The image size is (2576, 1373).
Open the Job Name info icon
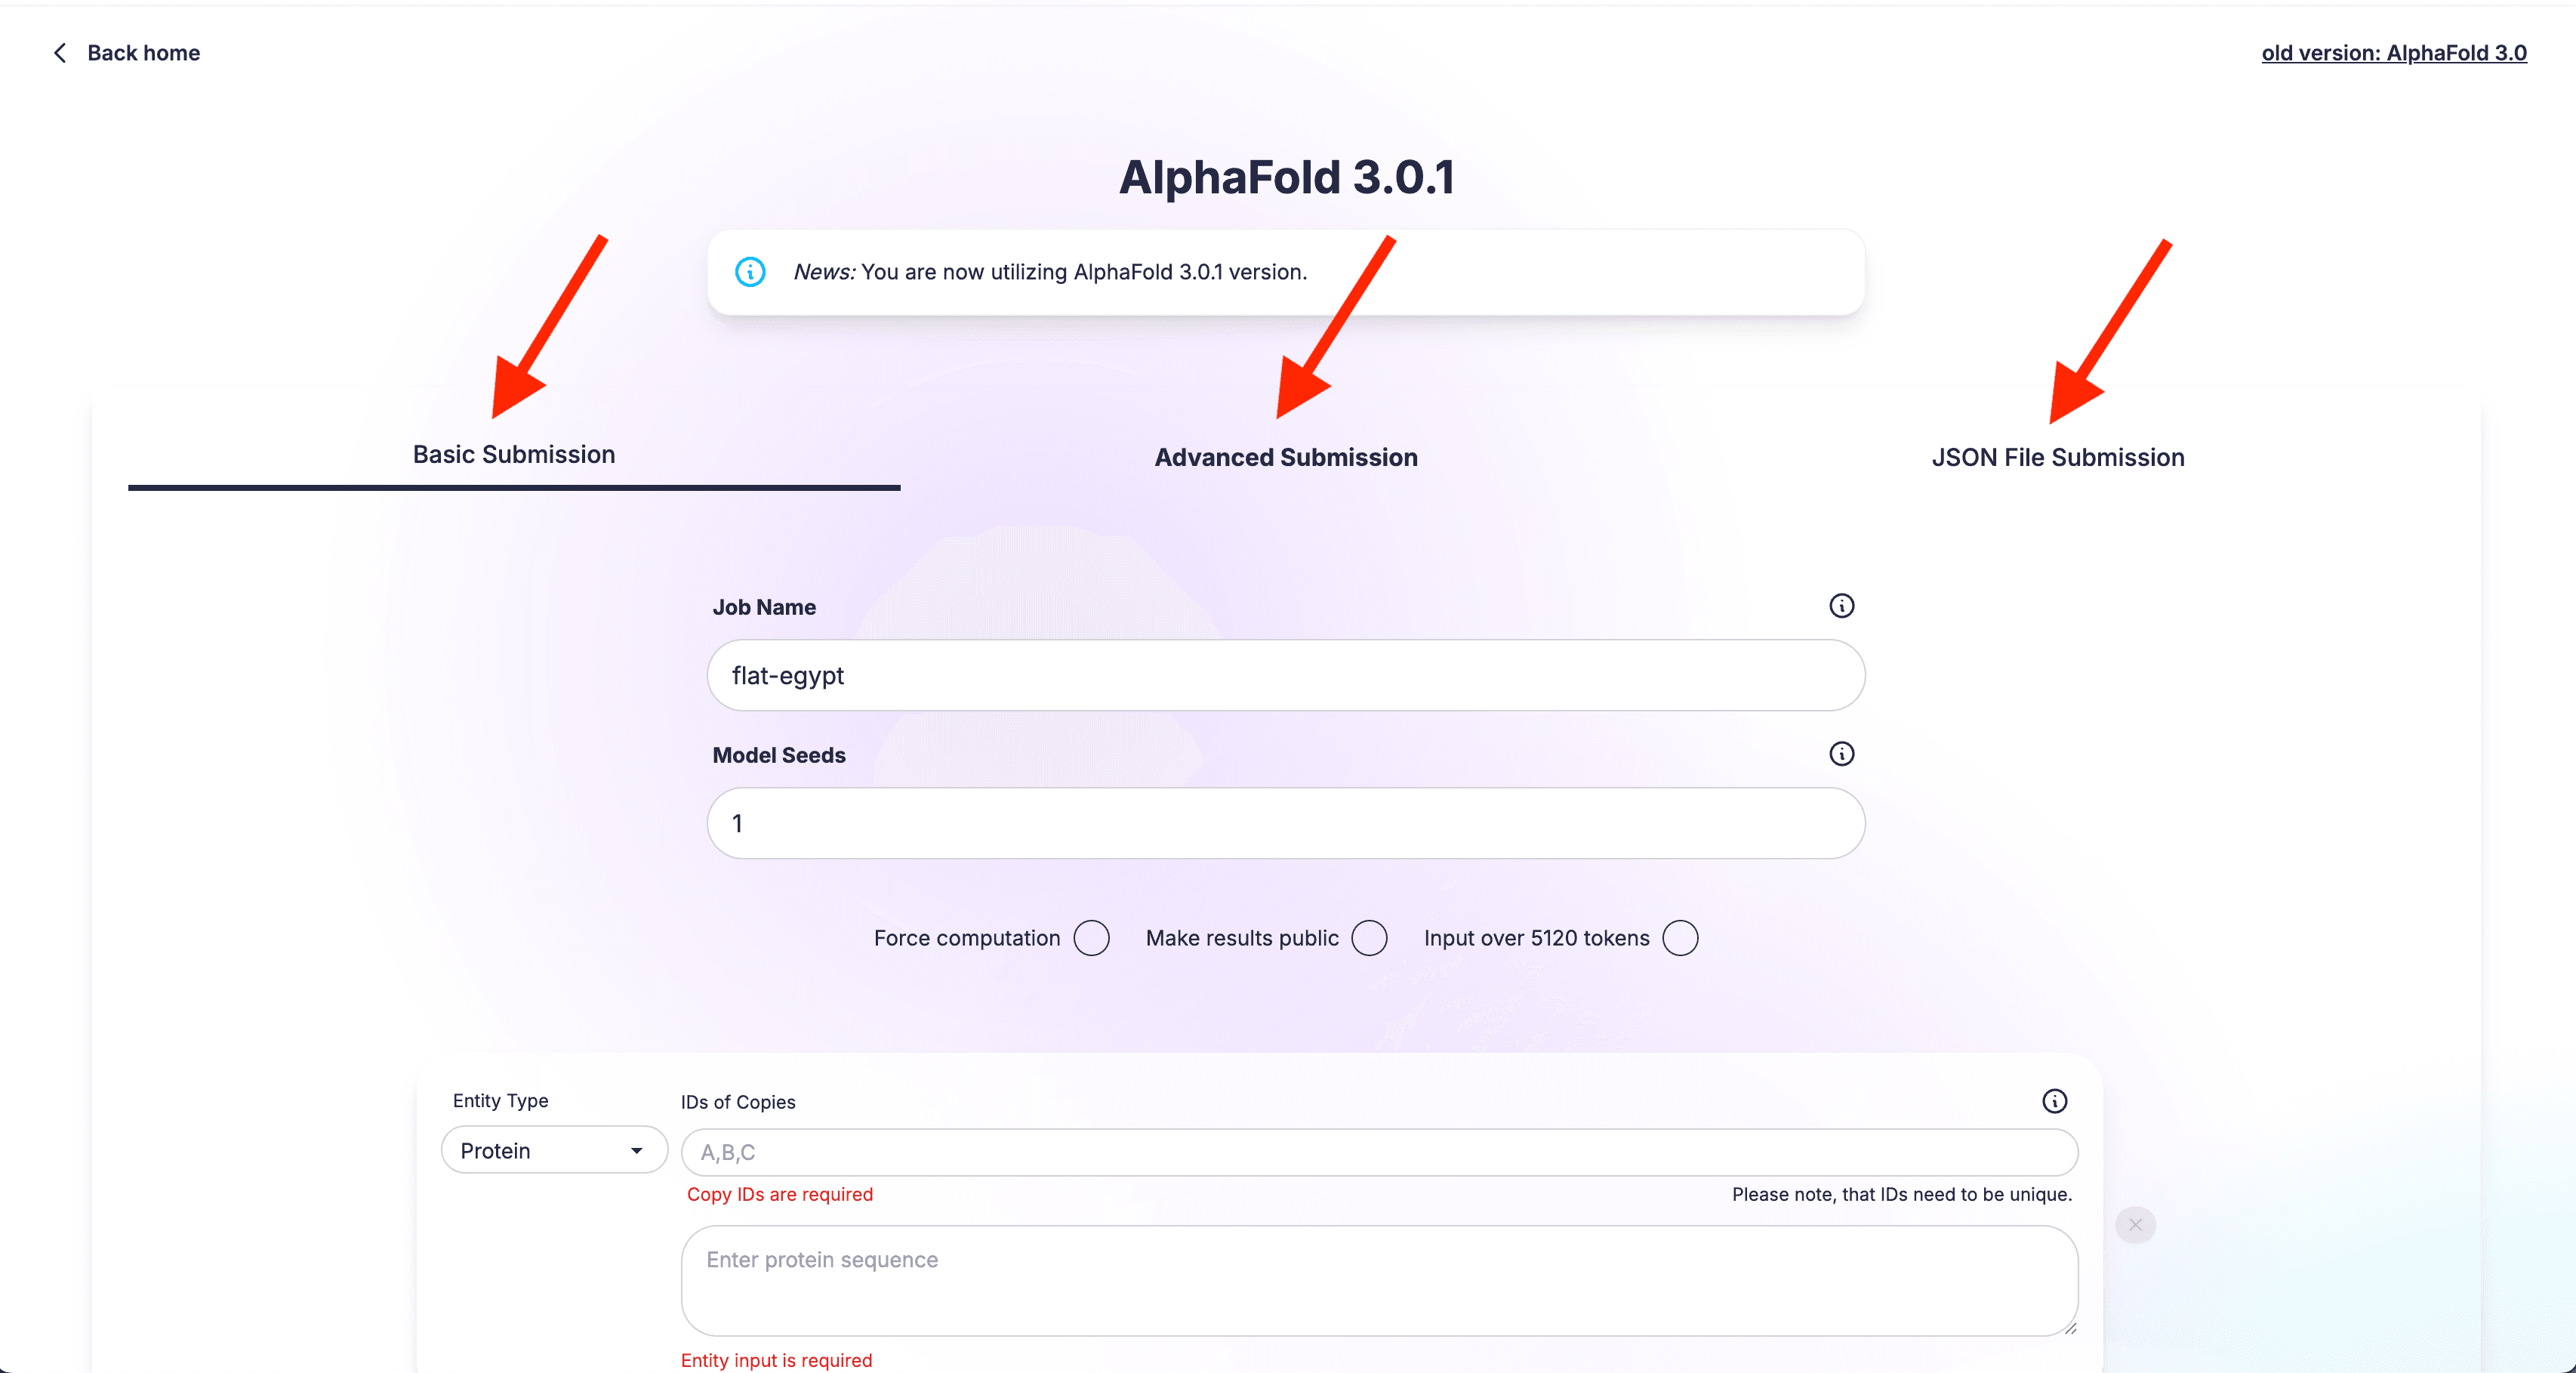tap(1841, 606)
